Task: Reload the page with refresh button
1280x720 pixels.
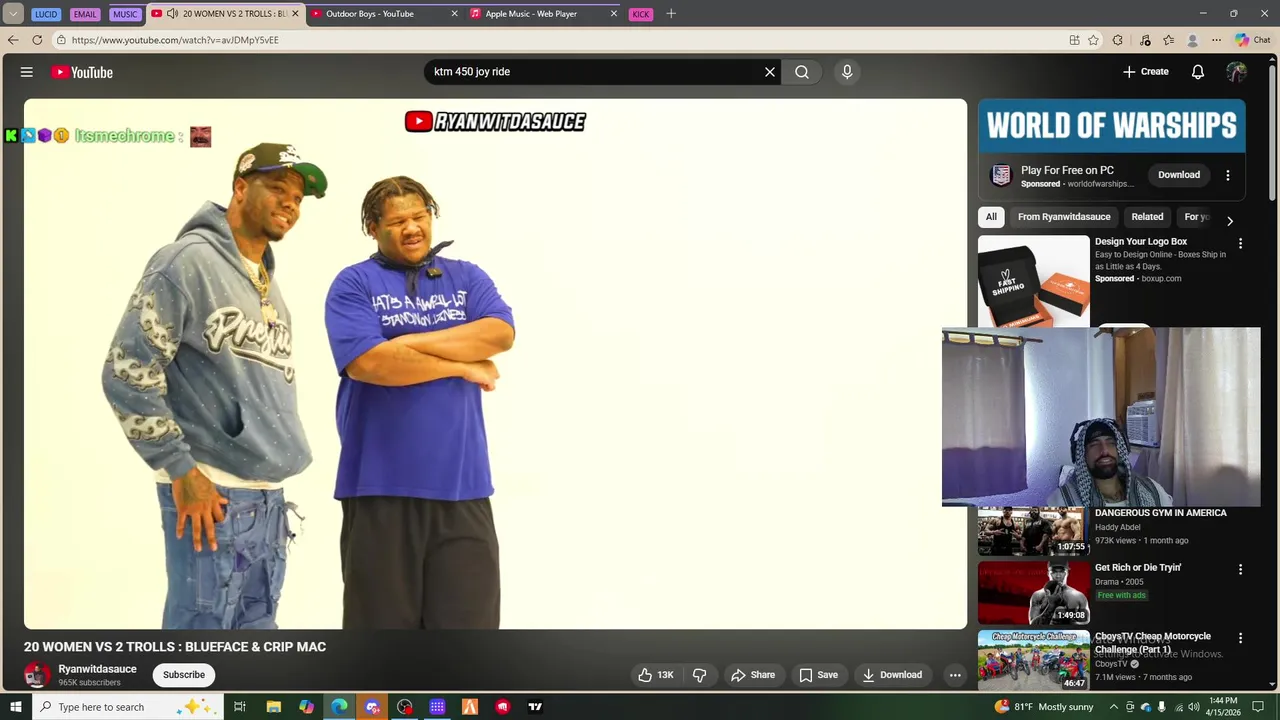Action: (x=37, y=40)
